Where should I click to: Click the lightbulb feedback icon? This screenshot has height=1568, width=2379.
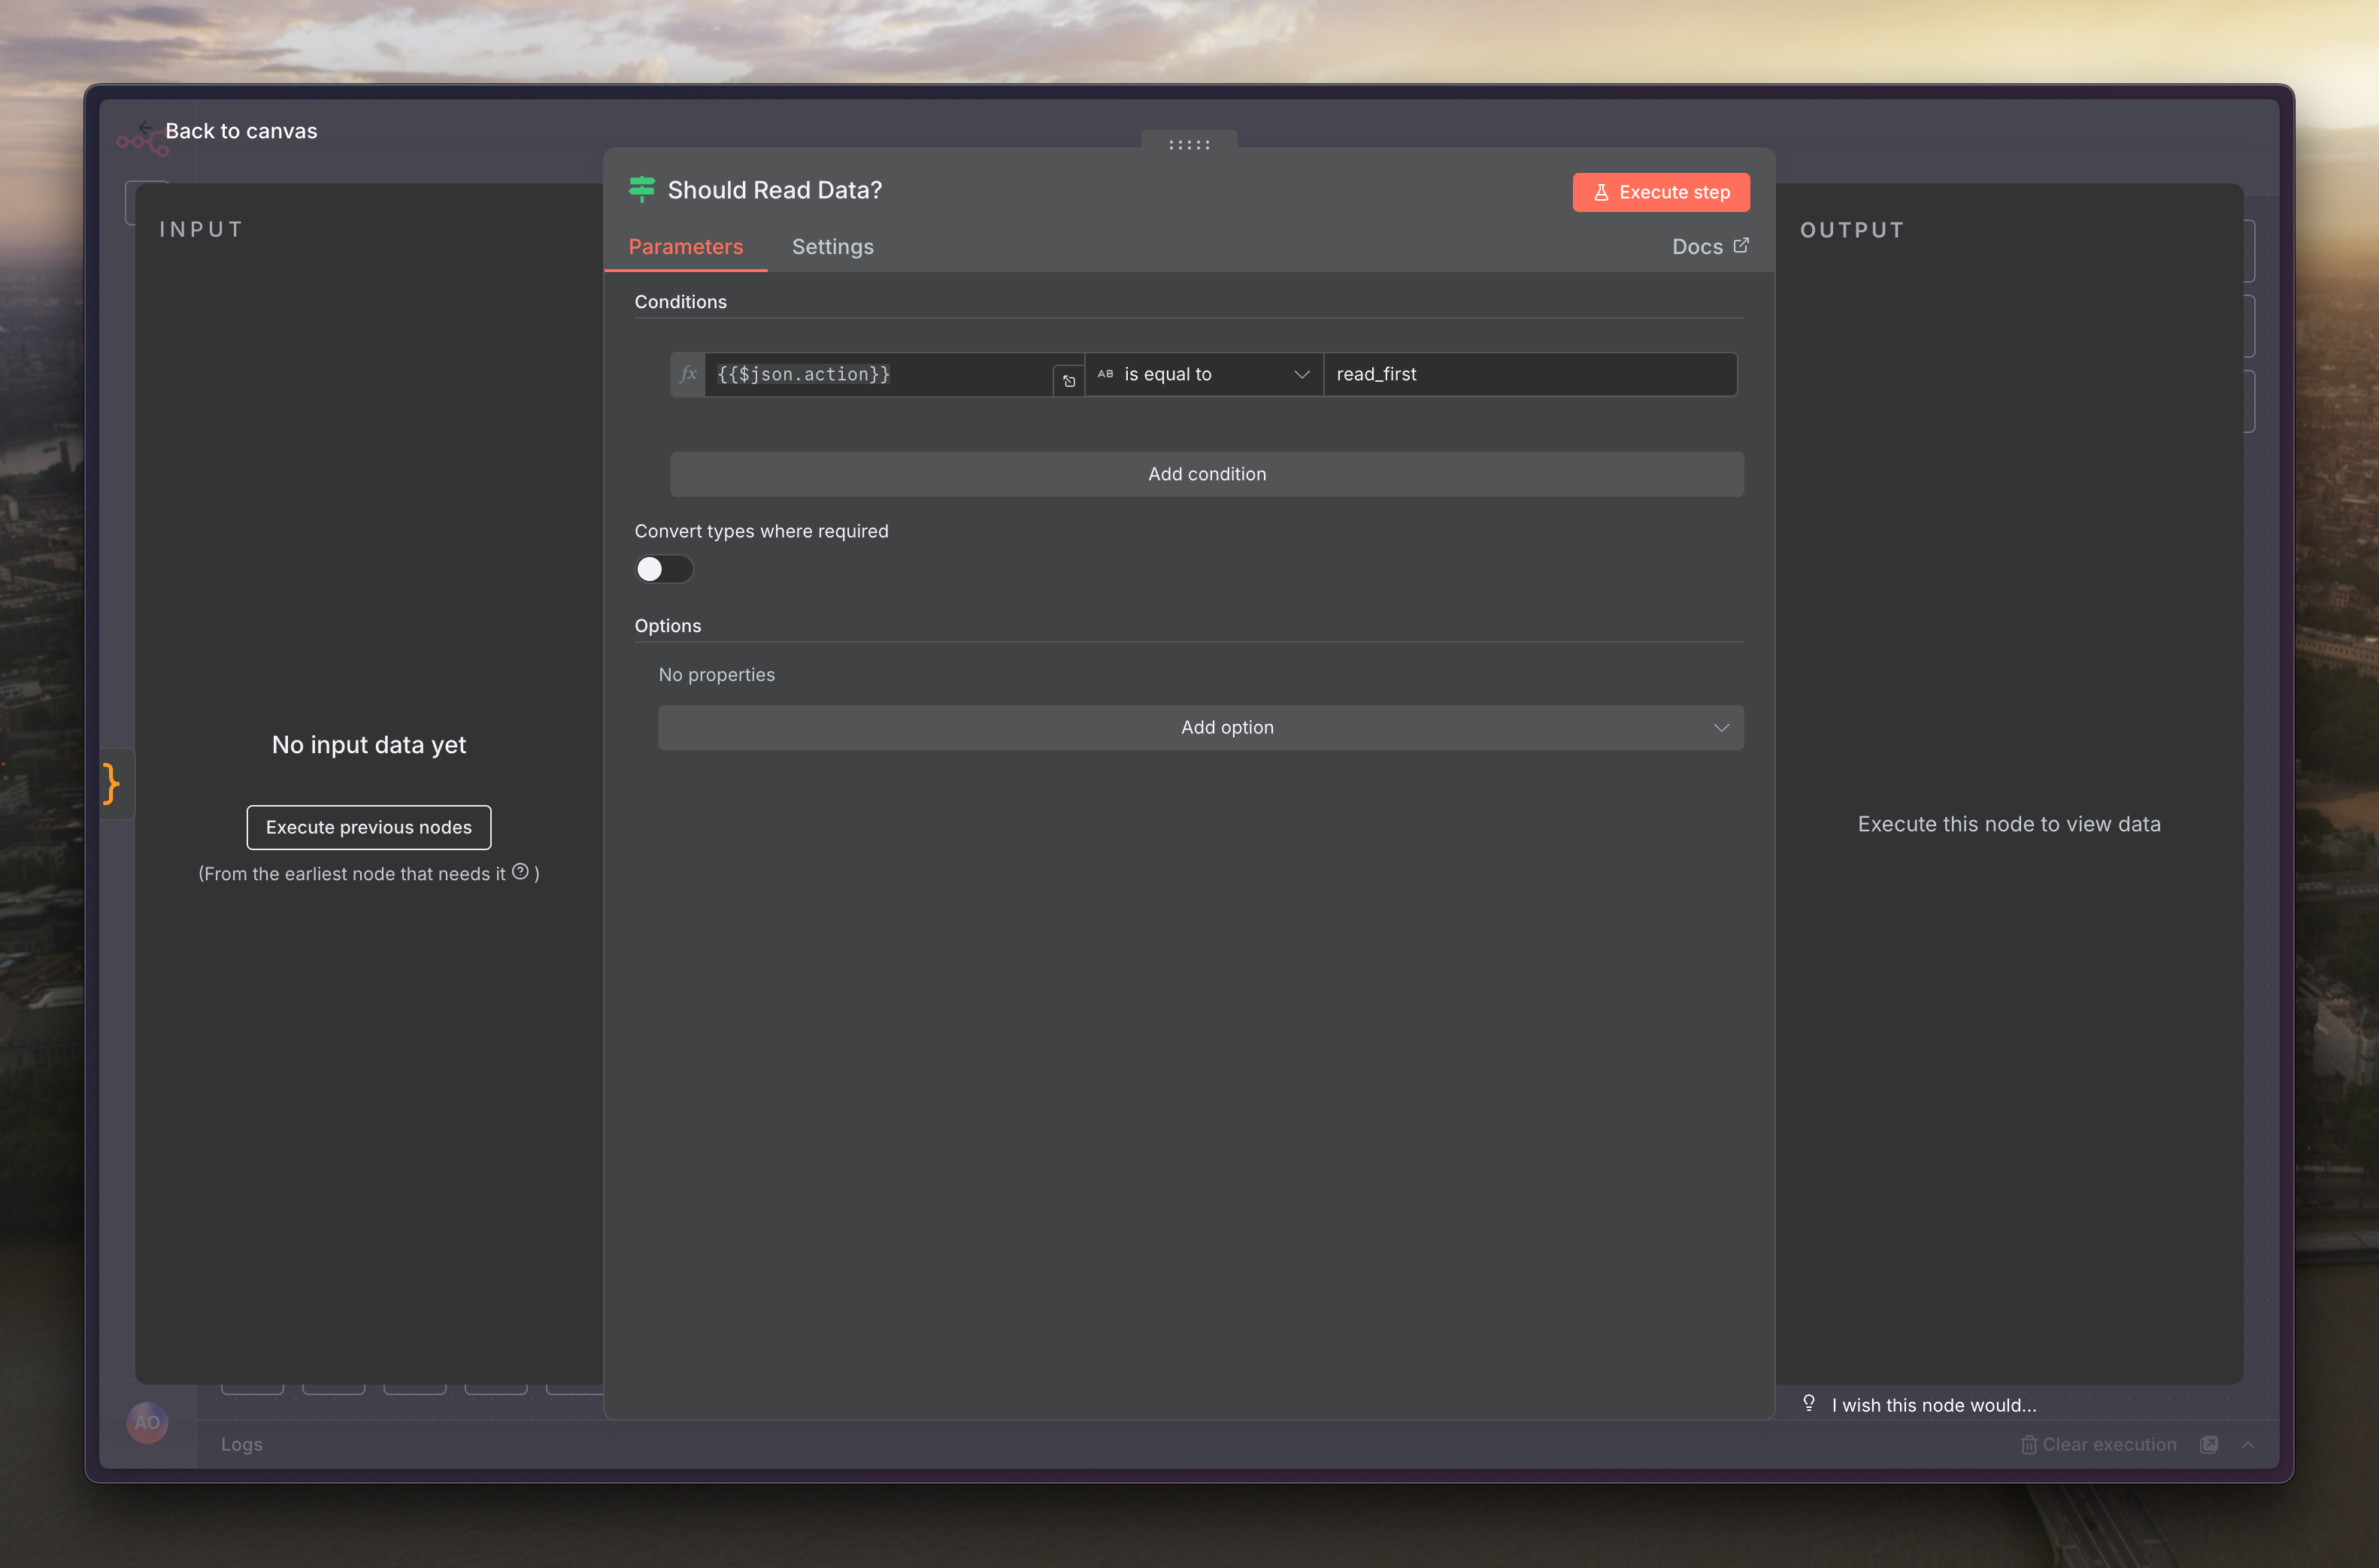click(1809, 1403)
